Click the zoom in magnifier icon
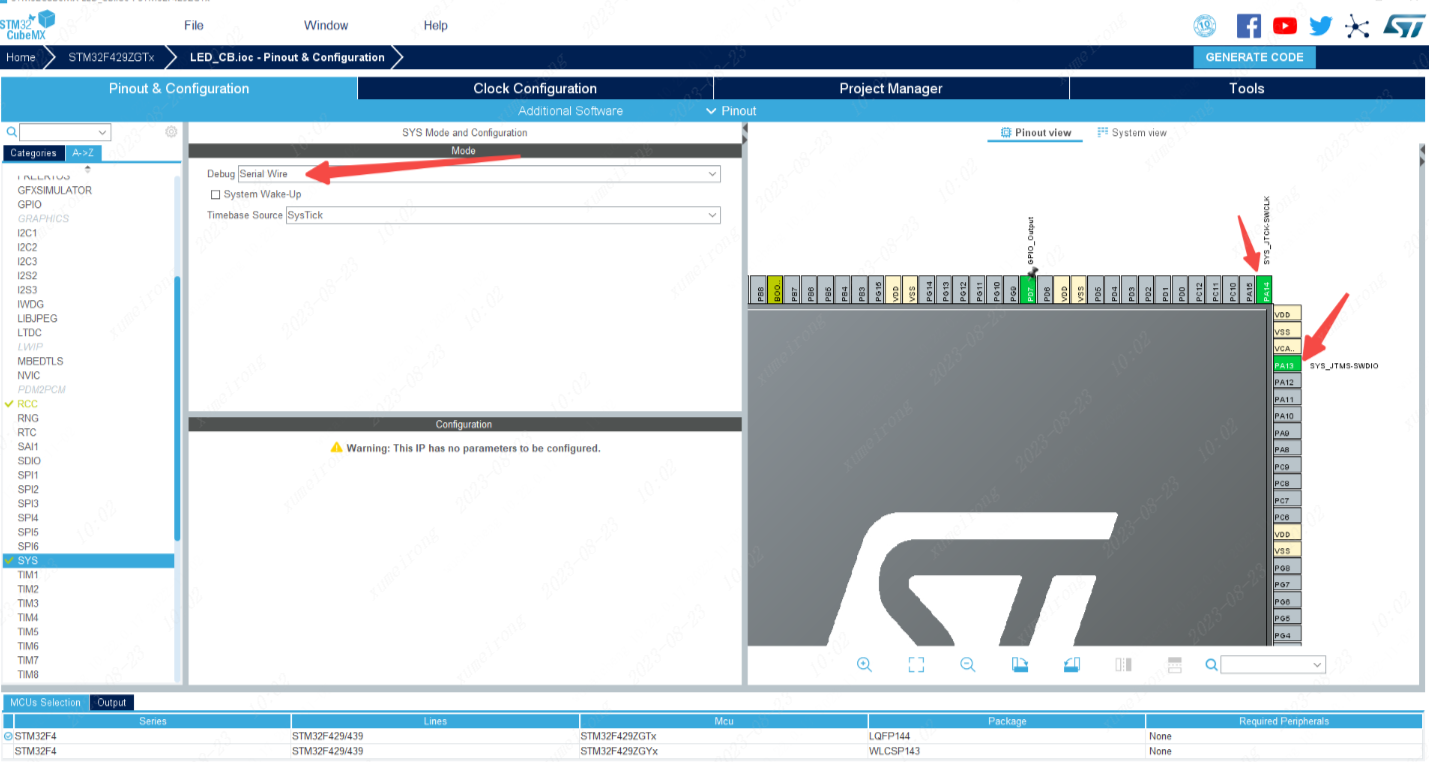The image size is (1429, 762). click(x=864, y=665)
